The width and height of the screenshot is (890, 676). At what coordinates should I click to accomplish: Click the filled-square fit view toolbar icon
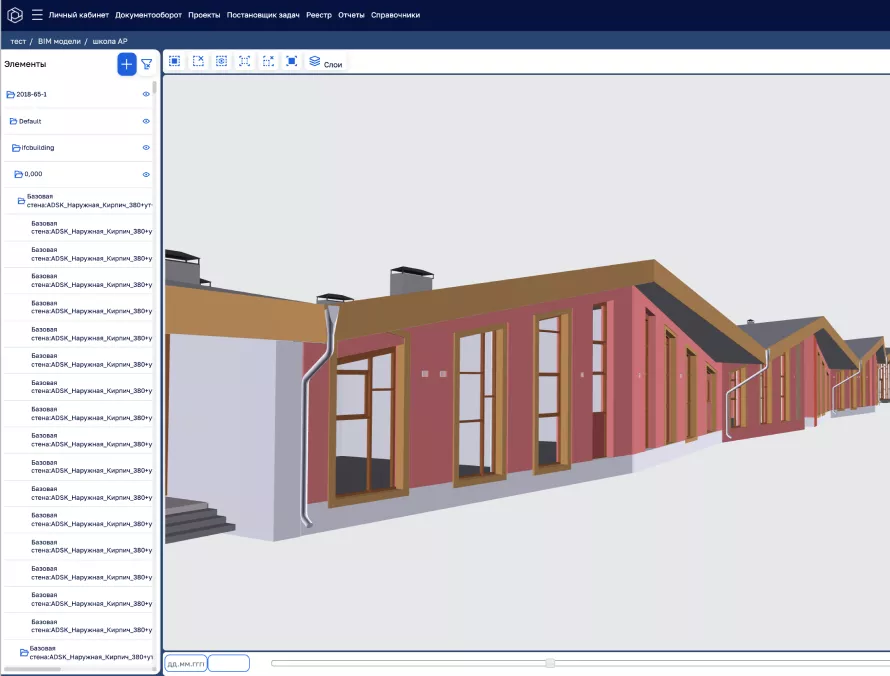(x=292, y=61)
